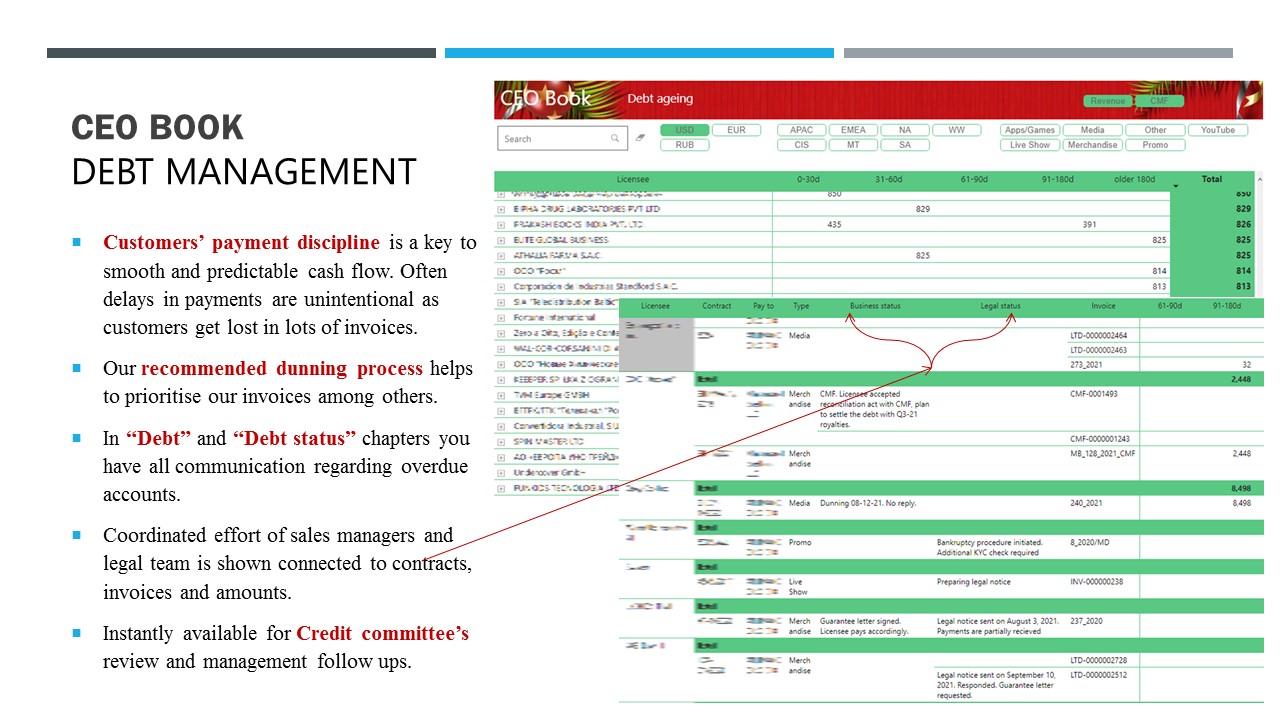Select the WW region filter
Image resolution: width=1280 pixels, height=720 pixels.
957,130
